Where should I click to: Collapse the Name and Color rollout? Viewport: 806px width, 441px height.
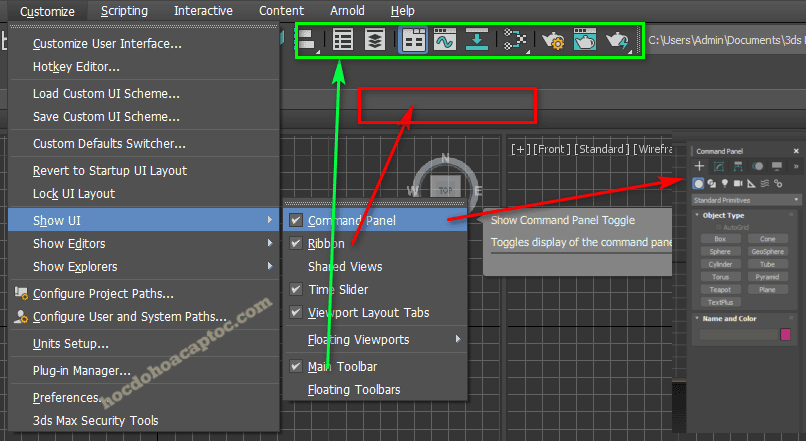pyautogui.click(x=729, y=319)
